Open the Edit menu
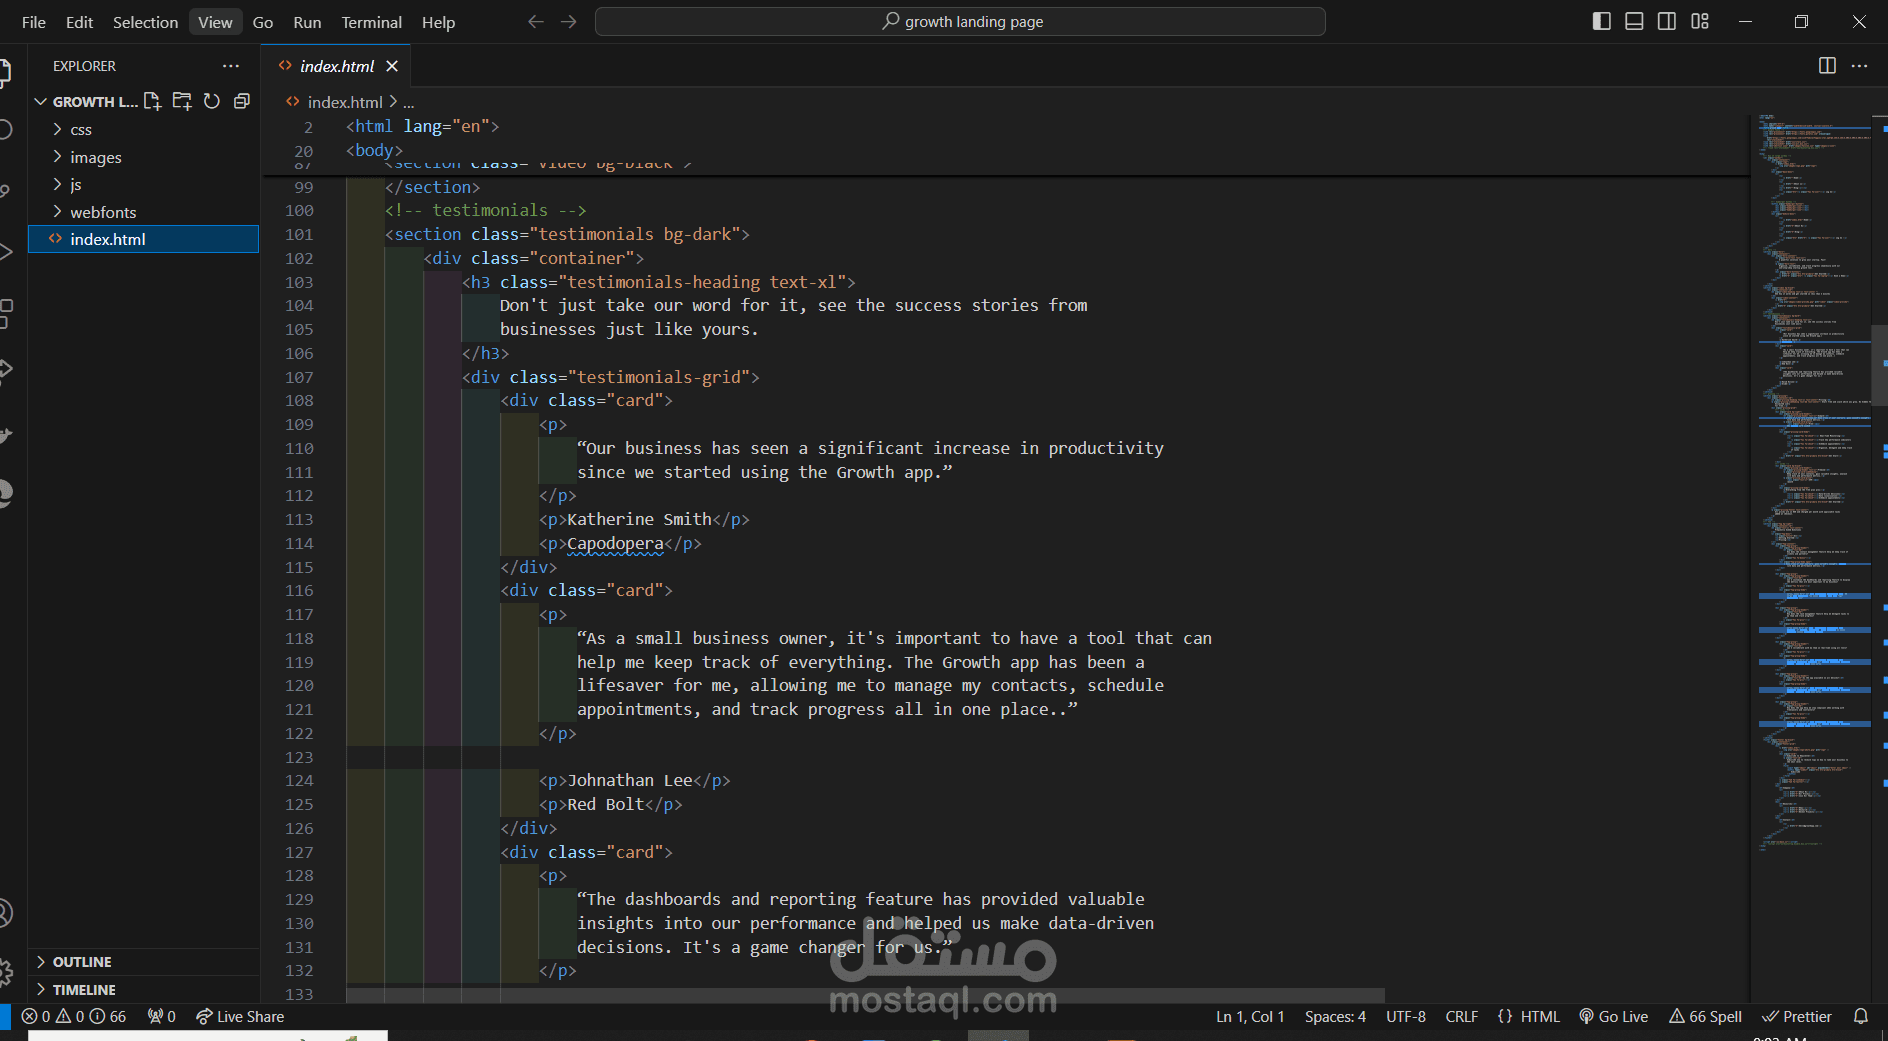 tap(79, 22)
